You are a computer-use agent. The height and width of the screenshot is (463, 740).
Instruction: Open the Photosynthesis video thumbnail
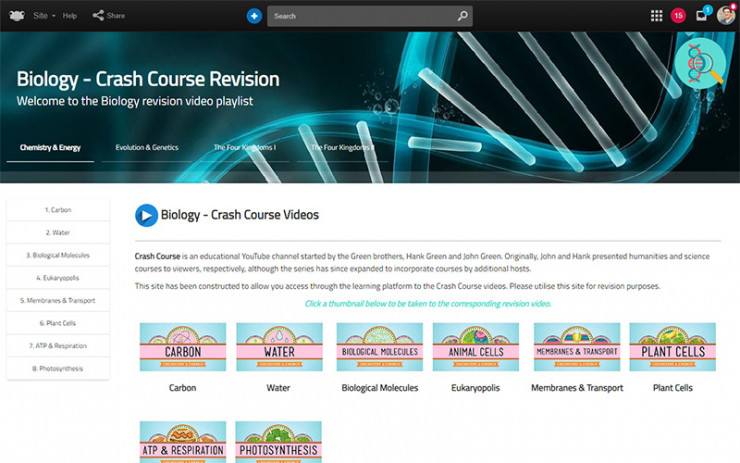tap(278, 442)
